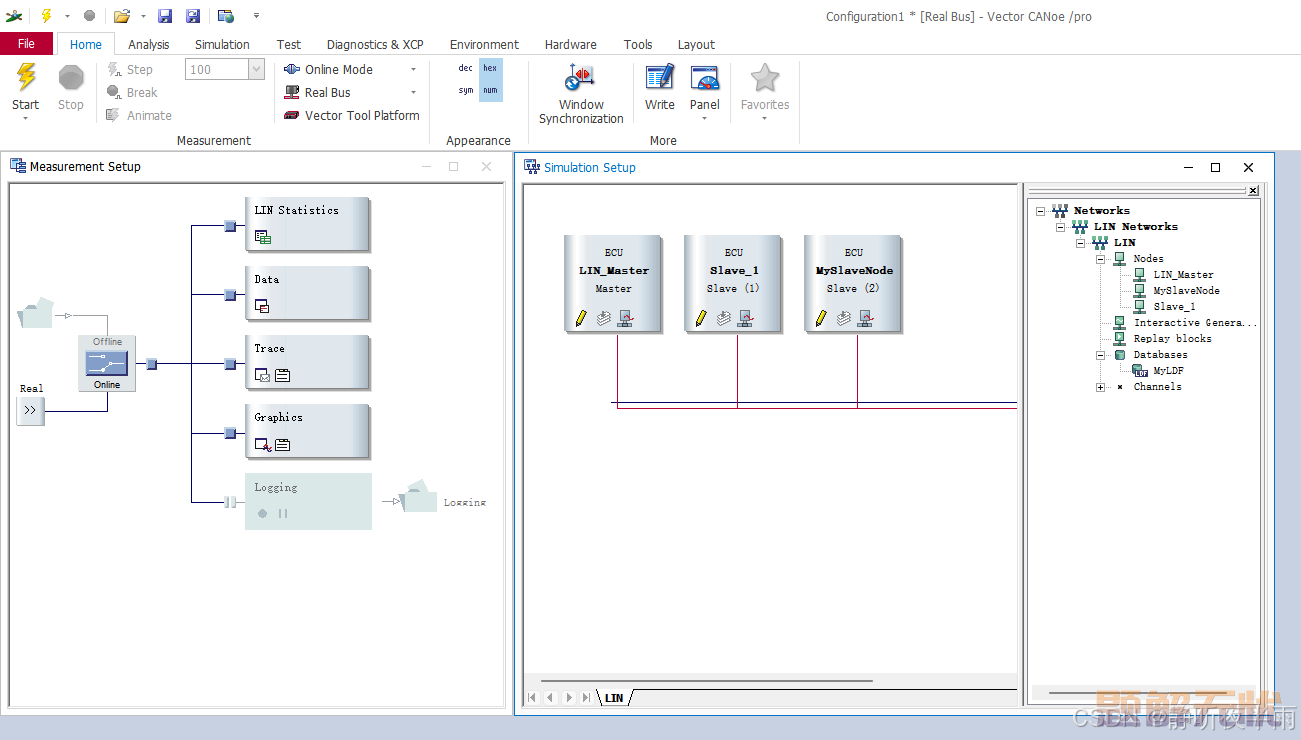The height and width of the screenshot is (740, 1301).
Task: Click the Graphics block first icon
Action: pos(263,444)
